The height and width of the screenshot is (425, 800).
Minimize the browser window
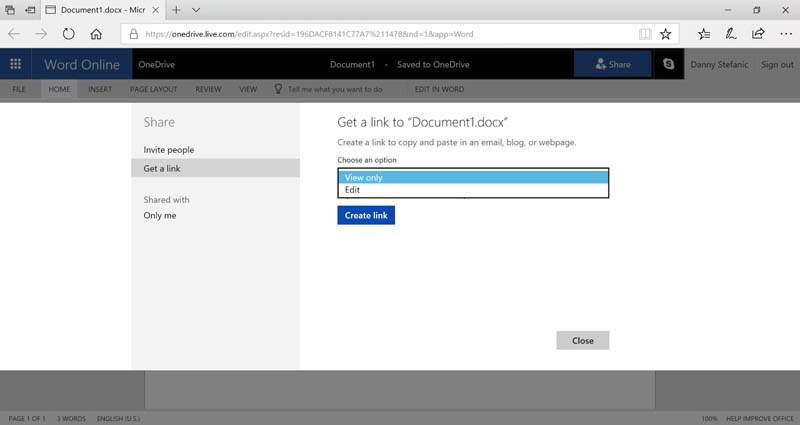point(728,10)
